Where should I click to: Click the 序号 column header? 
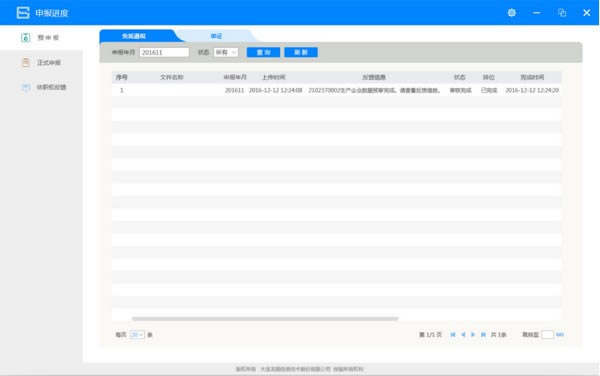click(x=122, y=77)
